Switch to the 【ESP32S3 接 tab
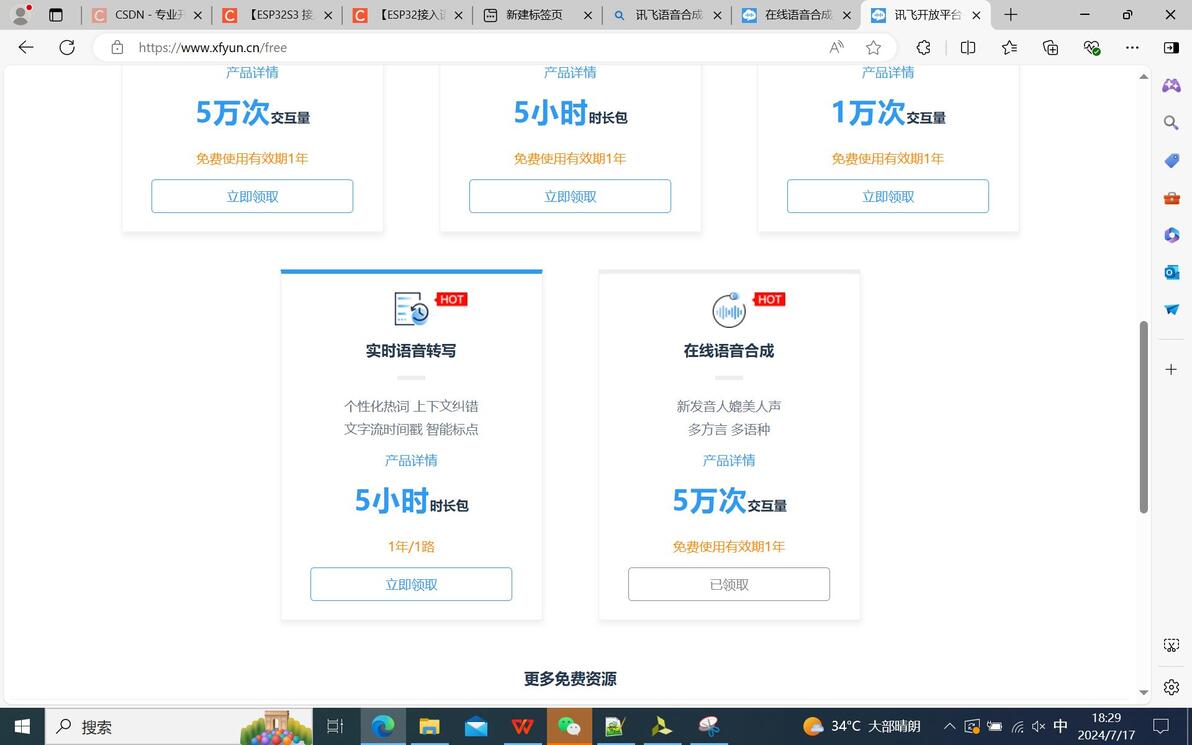The width and height of the screenshot is (1192, 745). tap(277, 14)
